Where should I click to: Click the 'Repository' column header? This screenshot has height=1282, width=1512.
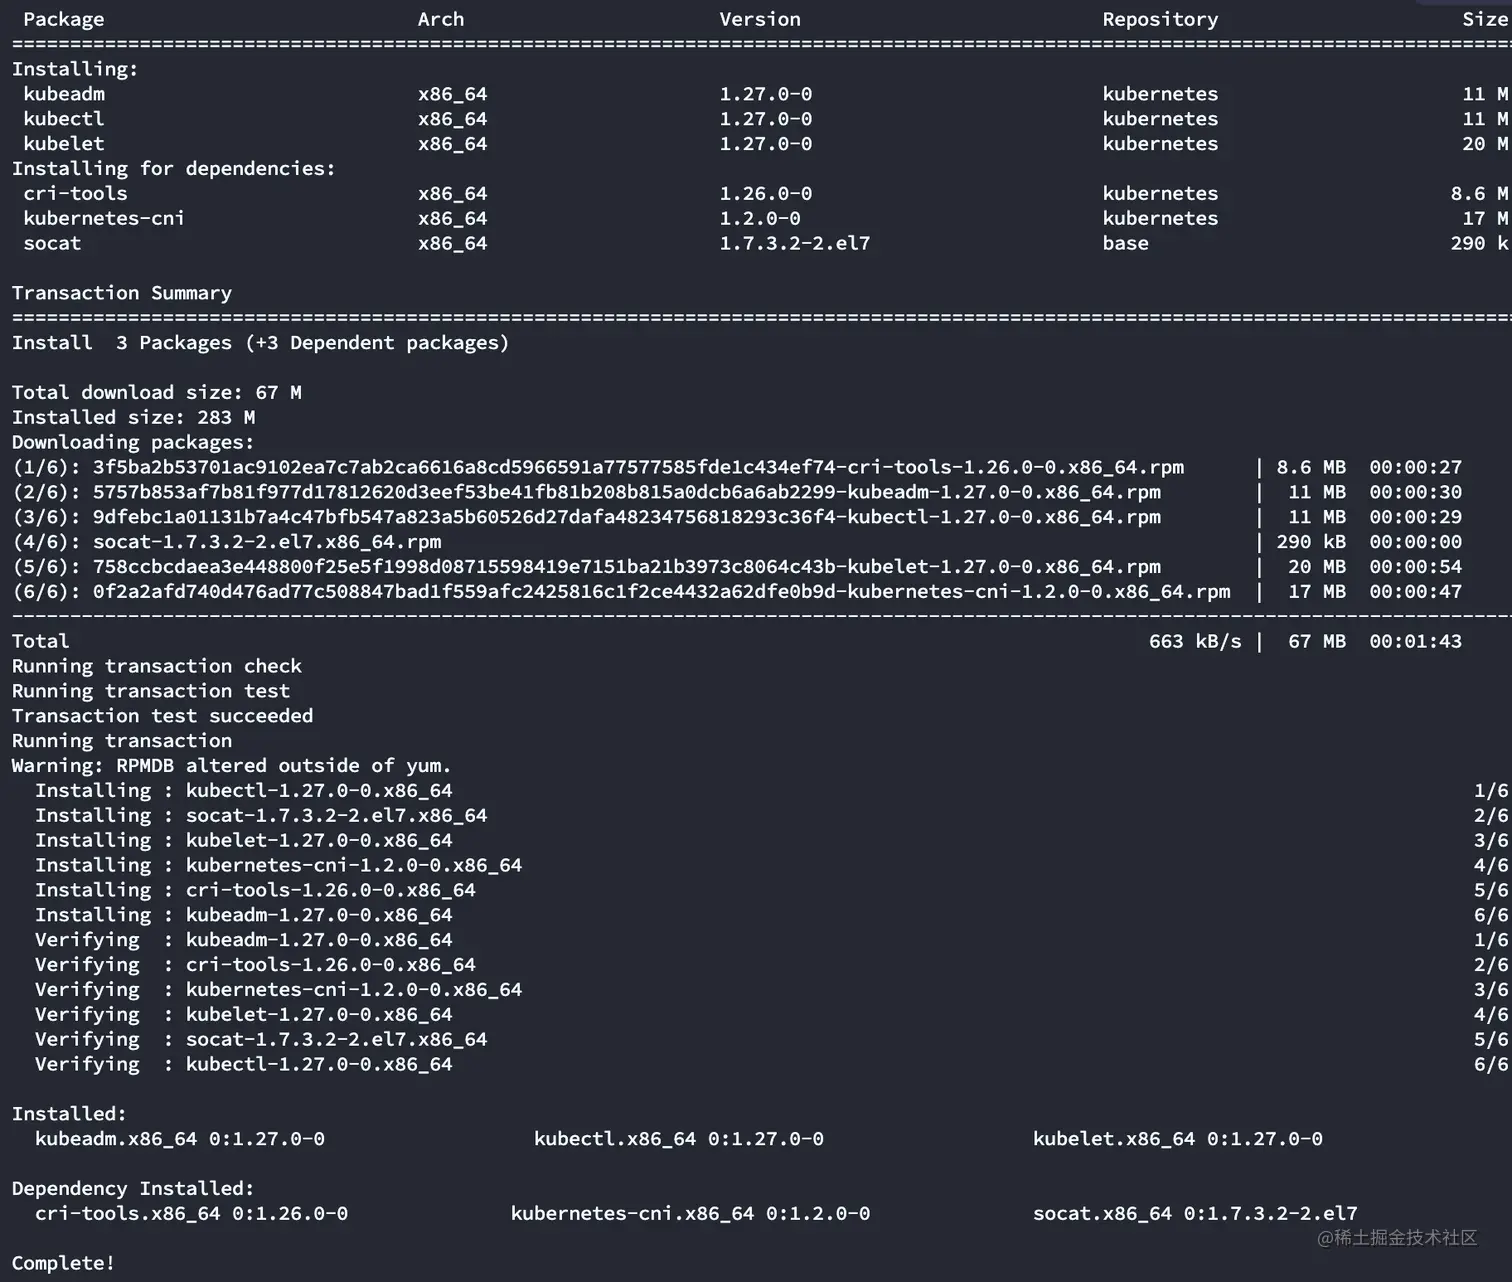1160,19
